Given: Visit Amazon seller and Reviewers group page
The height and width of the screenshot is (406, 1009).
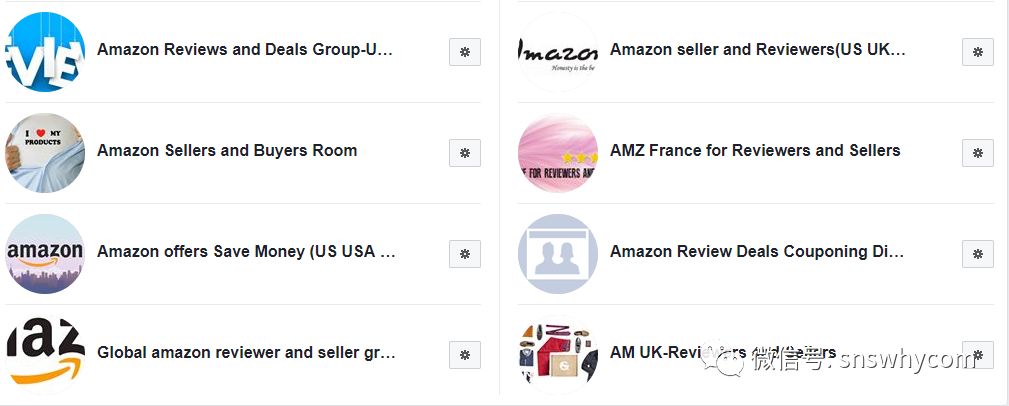Looking at the screenshot, I should click(757, 50).
